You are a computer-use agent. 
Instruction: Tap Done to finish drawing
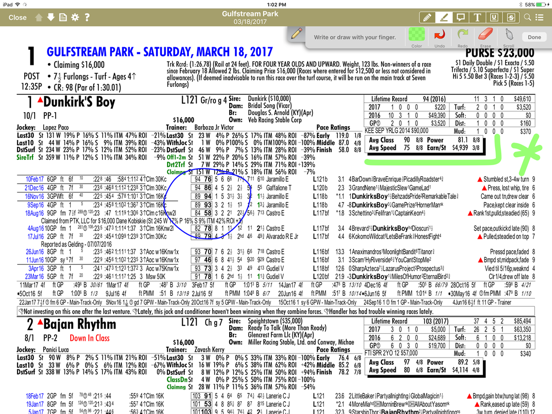point(534,37)
